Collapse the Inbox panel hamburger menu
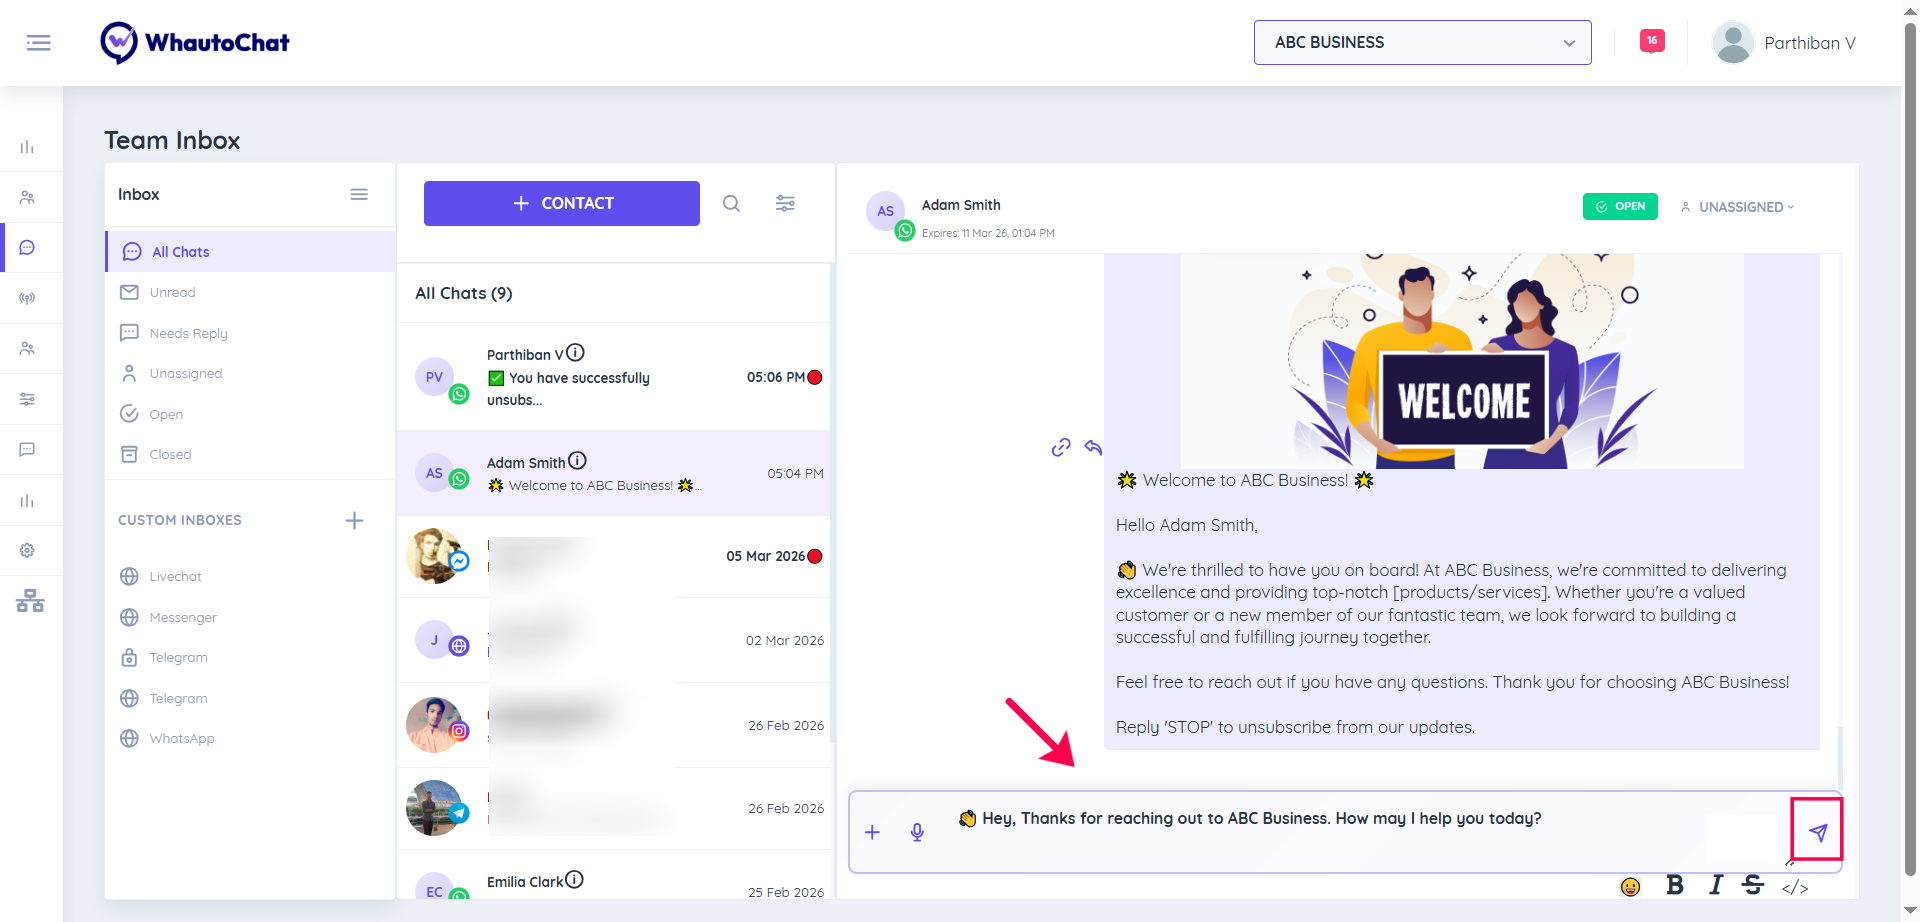 click(359, 194)
